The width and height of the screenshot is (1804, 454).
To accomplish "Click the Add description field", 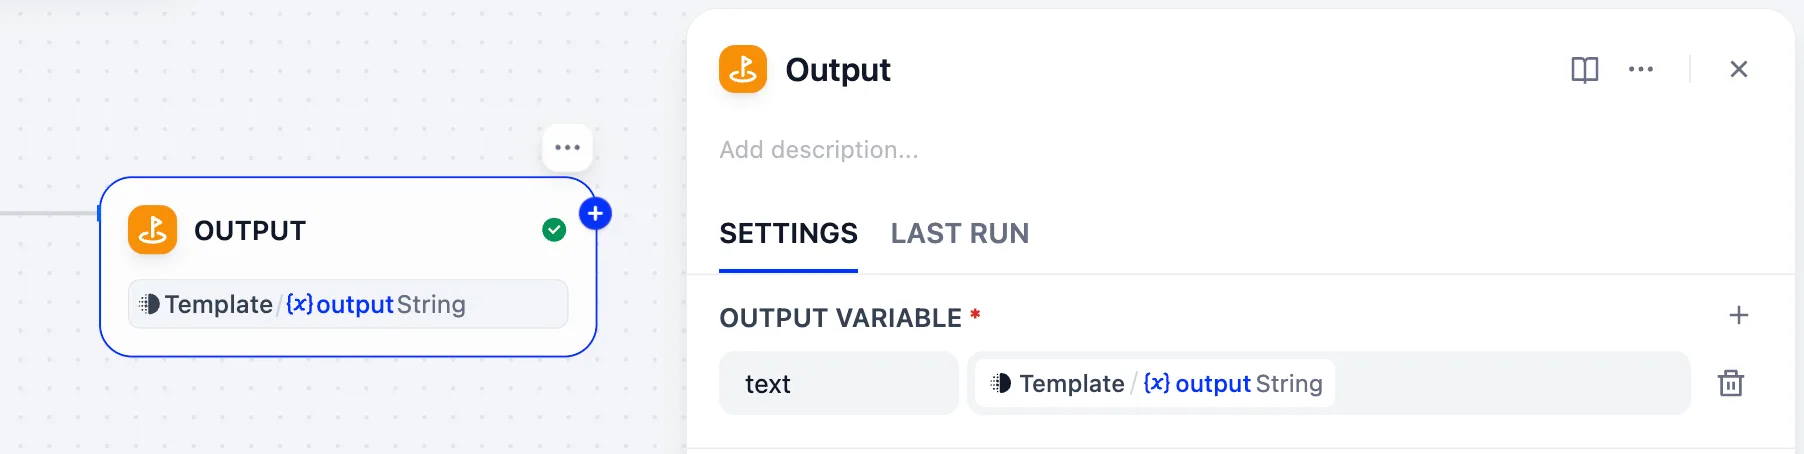I will click(x=818, y=150).
